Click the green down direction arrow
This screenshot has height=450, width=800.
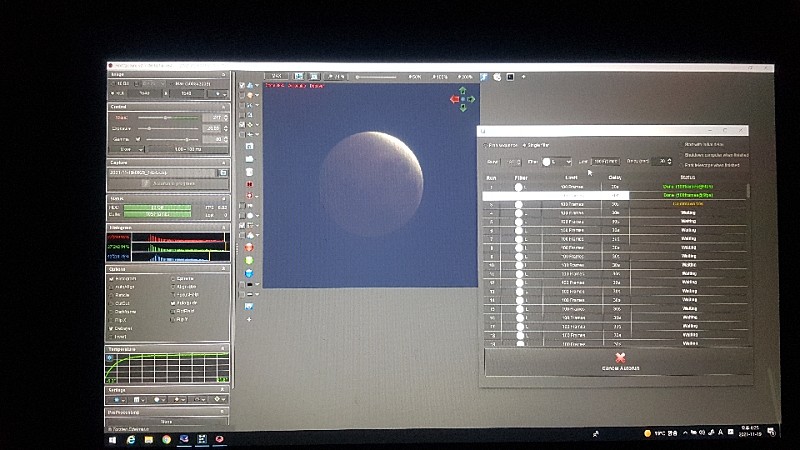[463, 108]
